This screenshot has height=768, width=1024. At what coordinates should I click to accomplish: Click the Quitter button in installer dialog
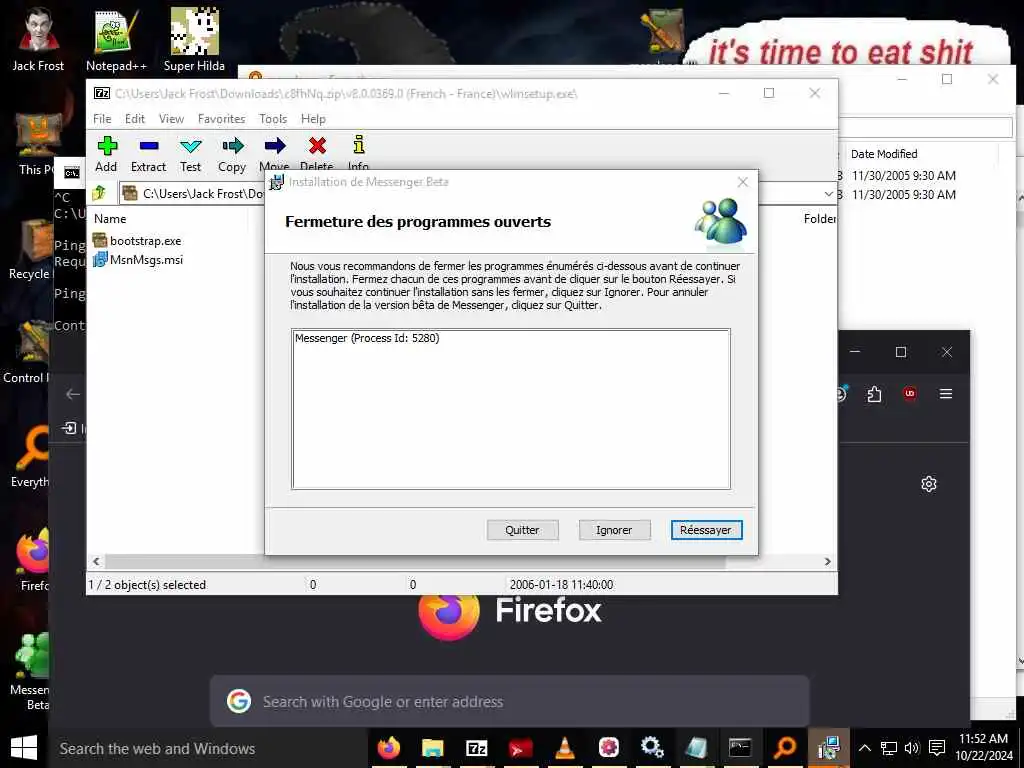point(522,530)
